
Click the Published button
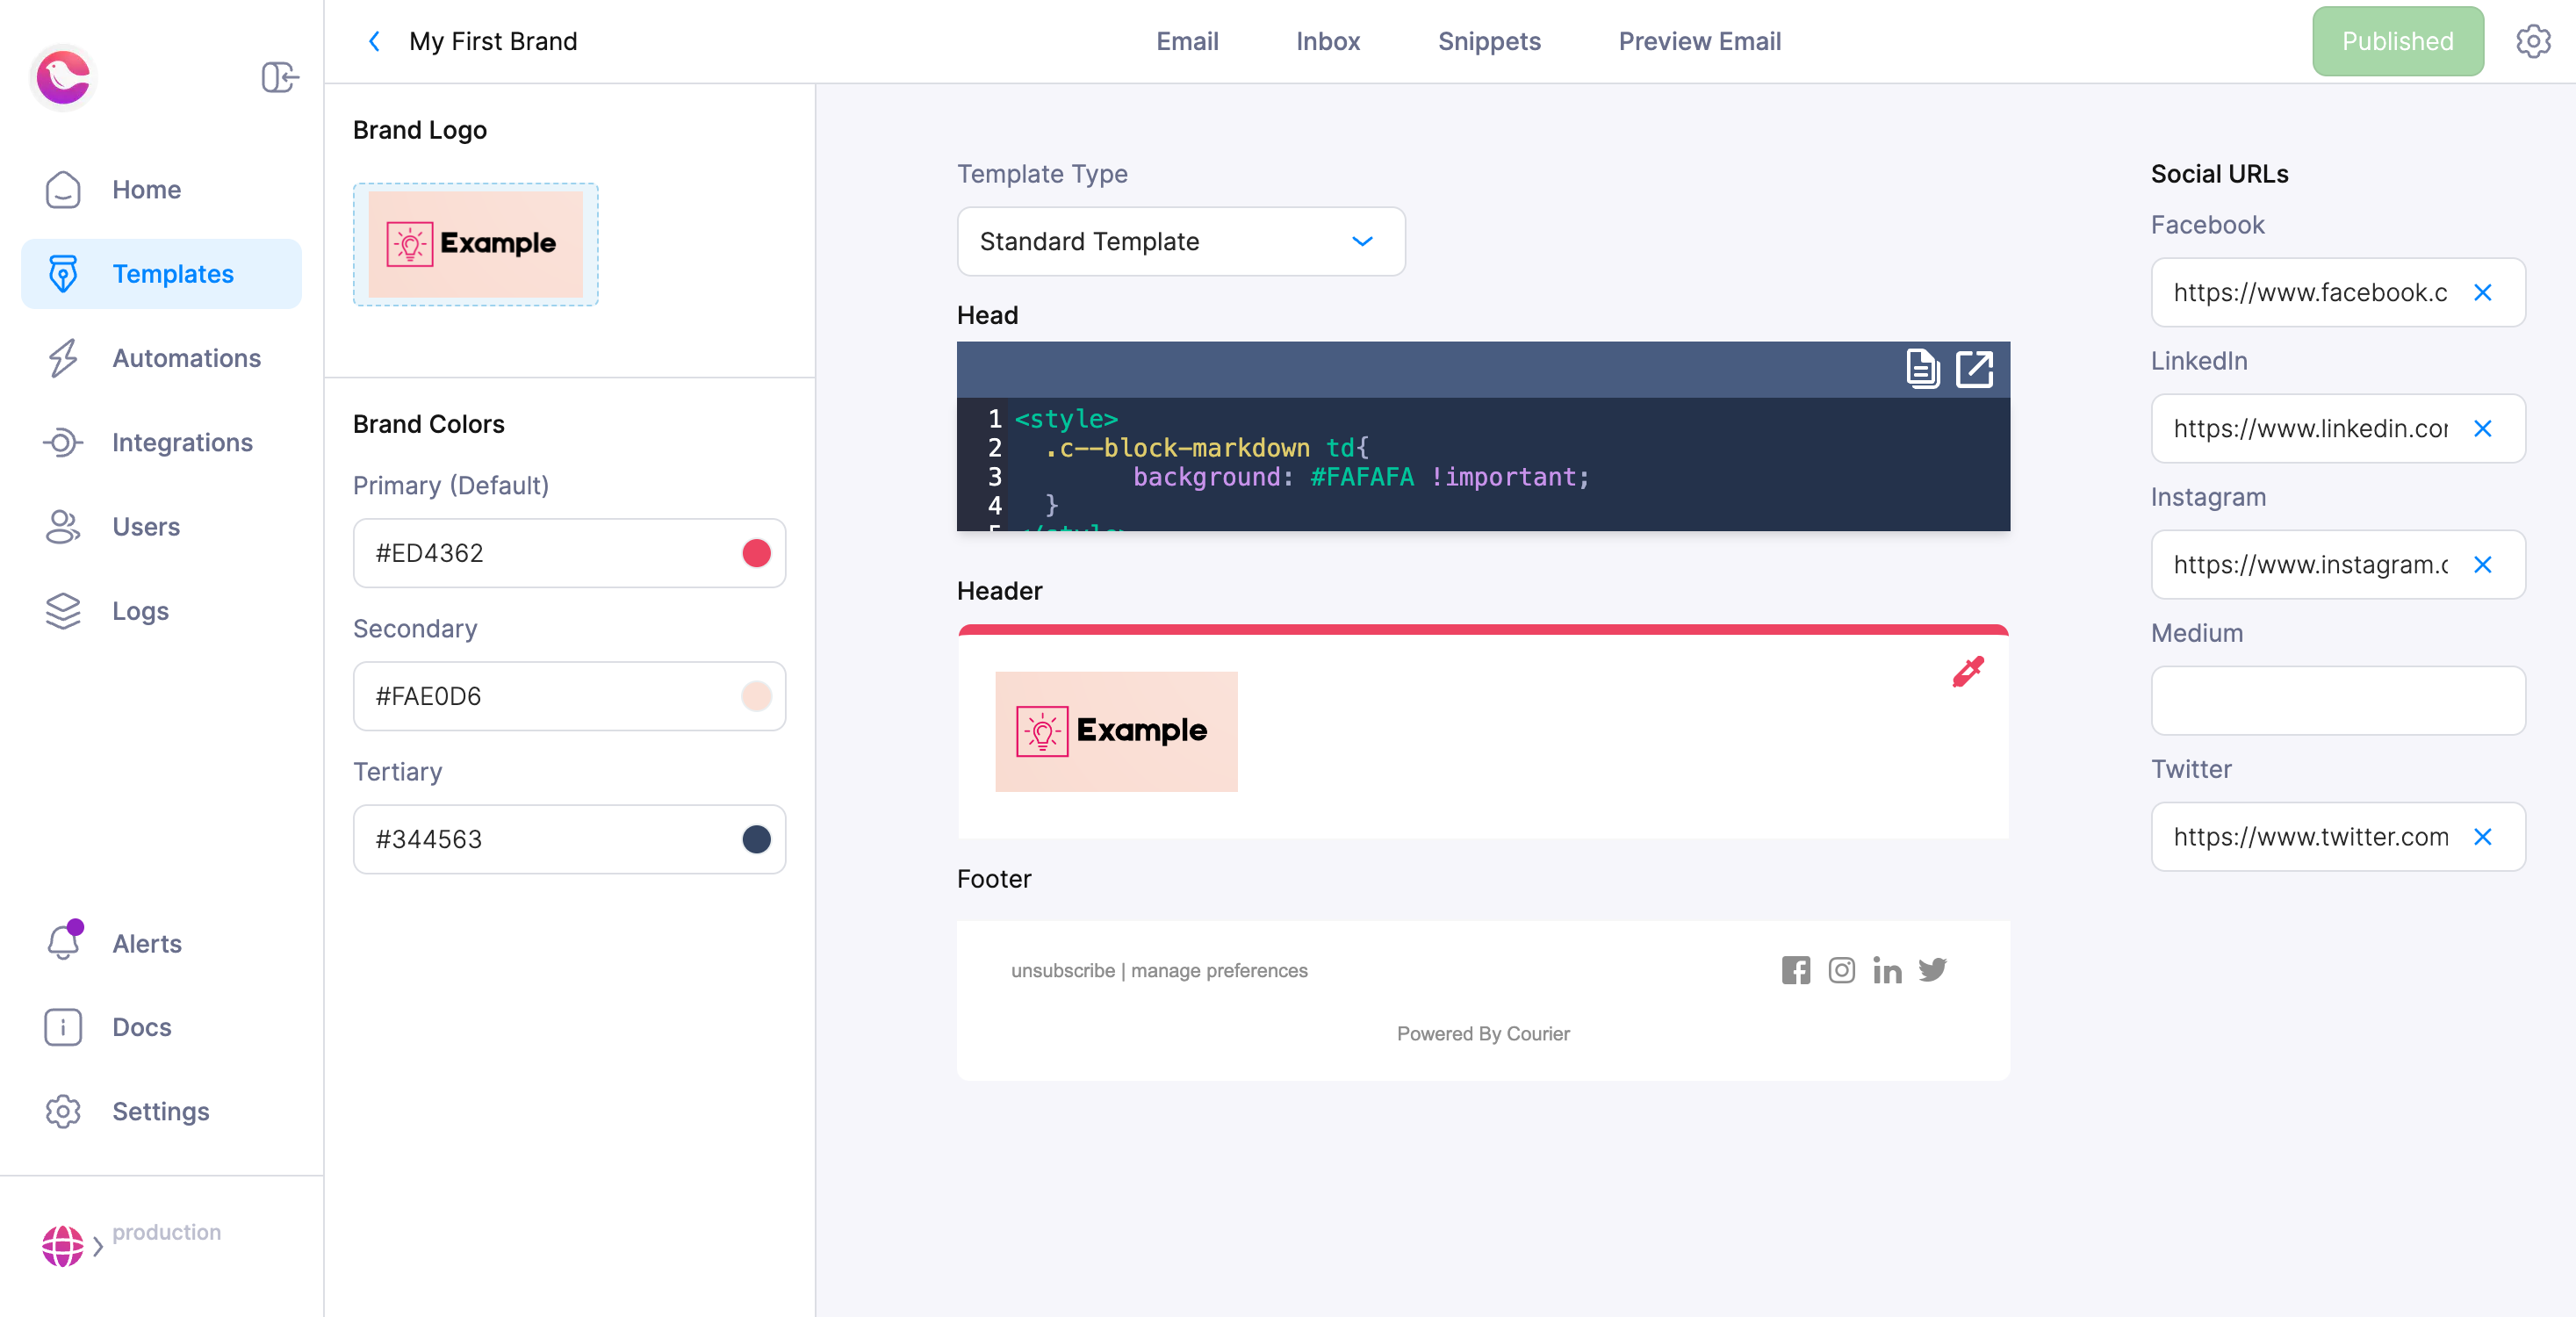pos(2397,41)
